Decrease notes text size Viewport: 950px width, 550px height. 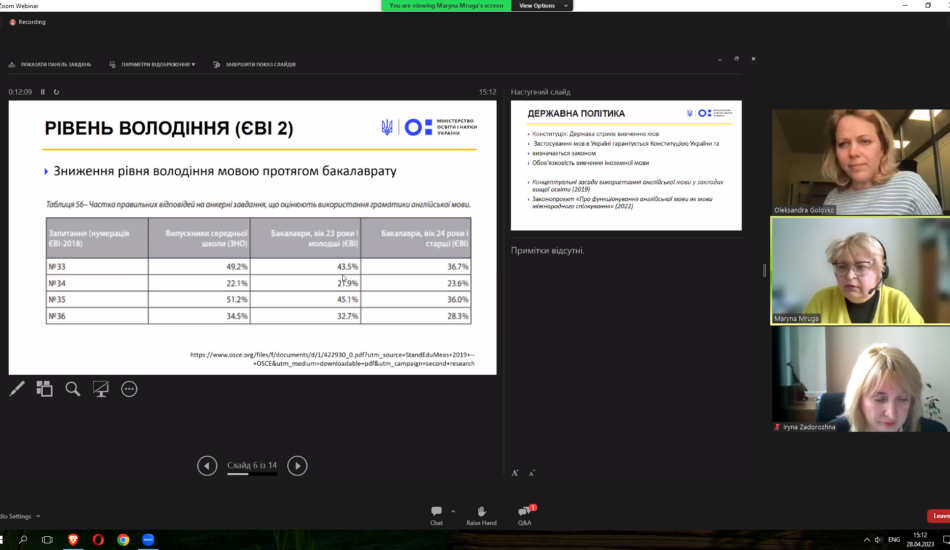pyautogui.click(x=531, y=473)
